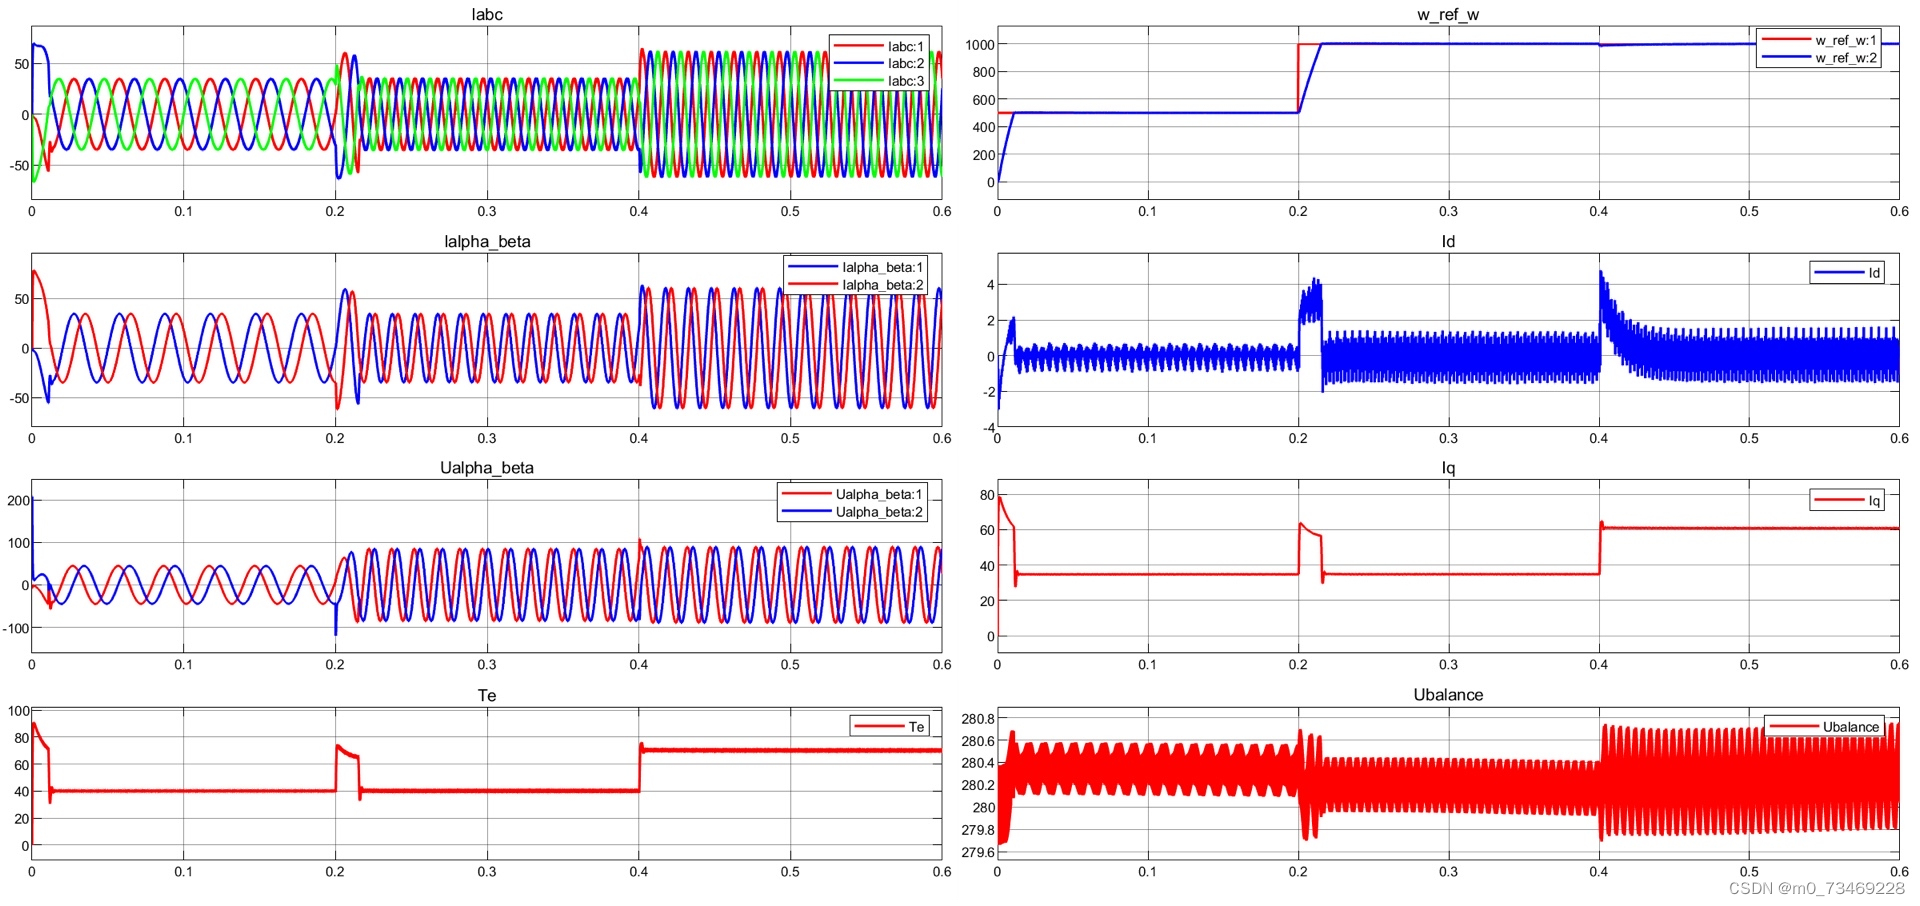Toggle the Iabc:3 legend entry
The width and height of the screenshot is (1920, 906).
pos(906,81)
